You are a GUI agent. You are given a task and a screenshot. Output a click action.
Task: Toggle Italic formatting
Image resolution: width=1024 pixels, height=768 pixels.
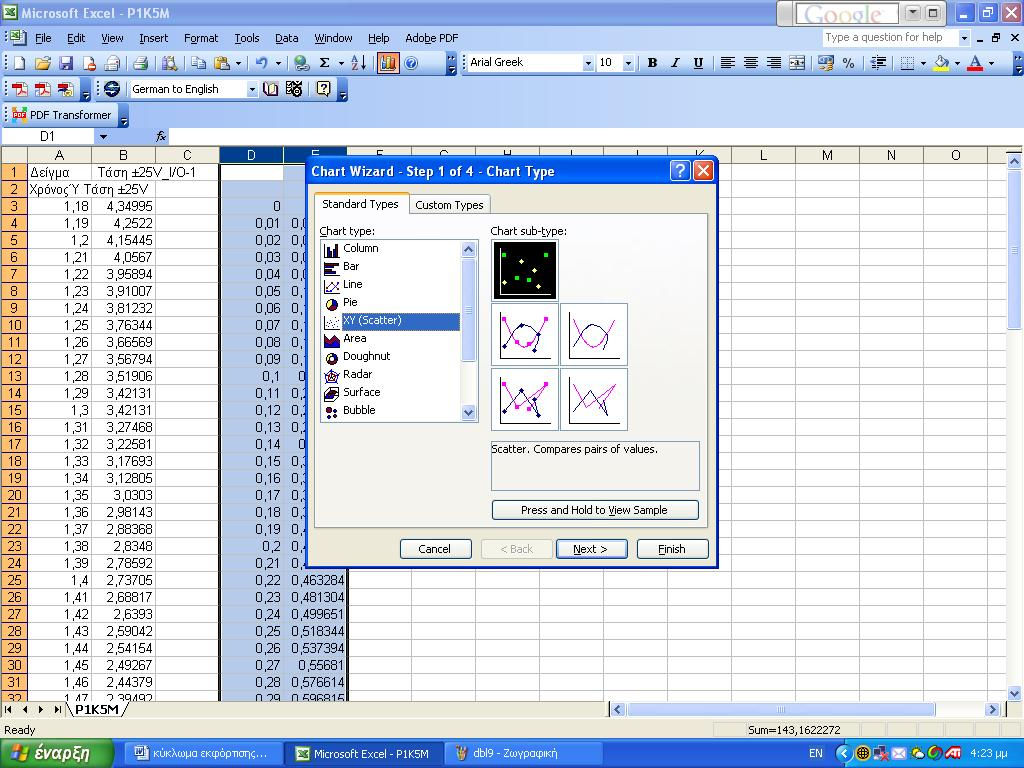(x=675, y=63)
